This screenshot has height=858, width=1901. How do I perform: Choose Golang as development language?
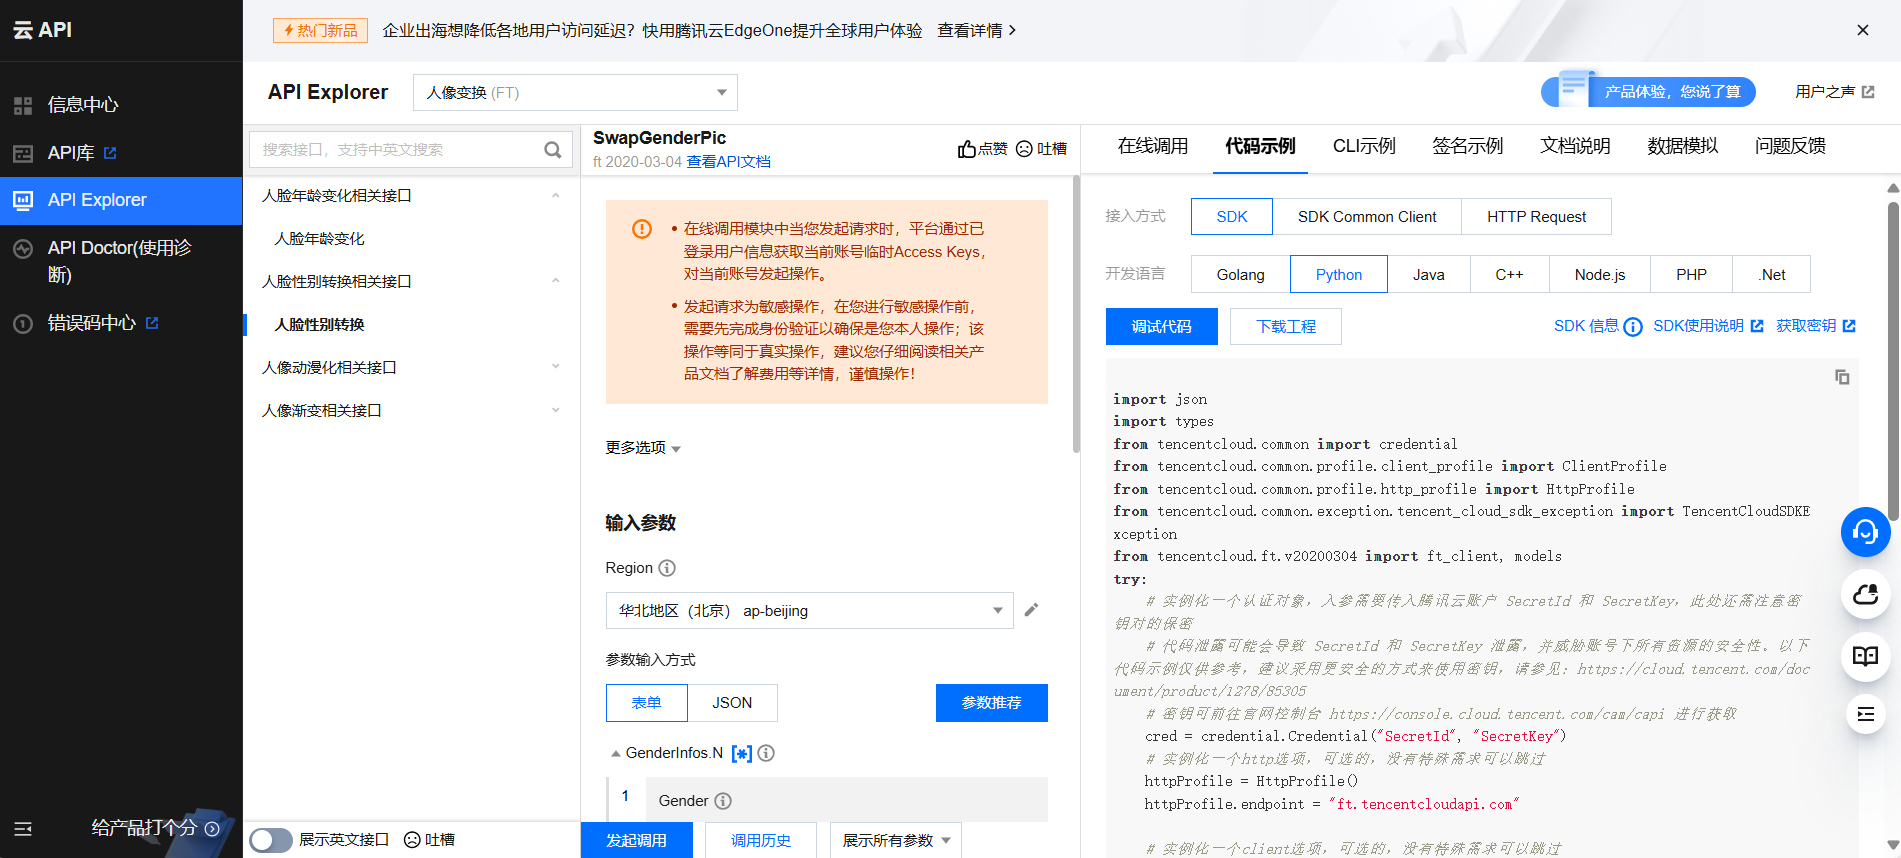click(1241, 274)
